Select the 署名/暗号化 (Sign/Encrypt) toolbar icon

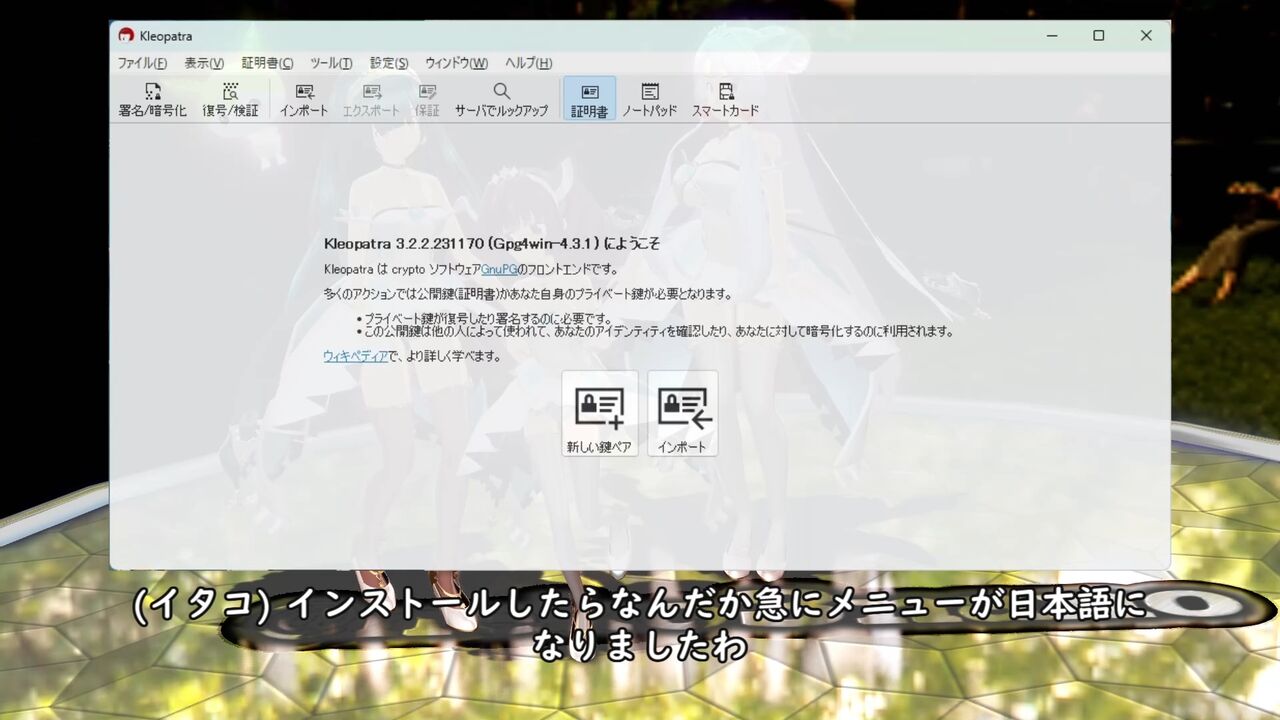click(x=151, y=98)
